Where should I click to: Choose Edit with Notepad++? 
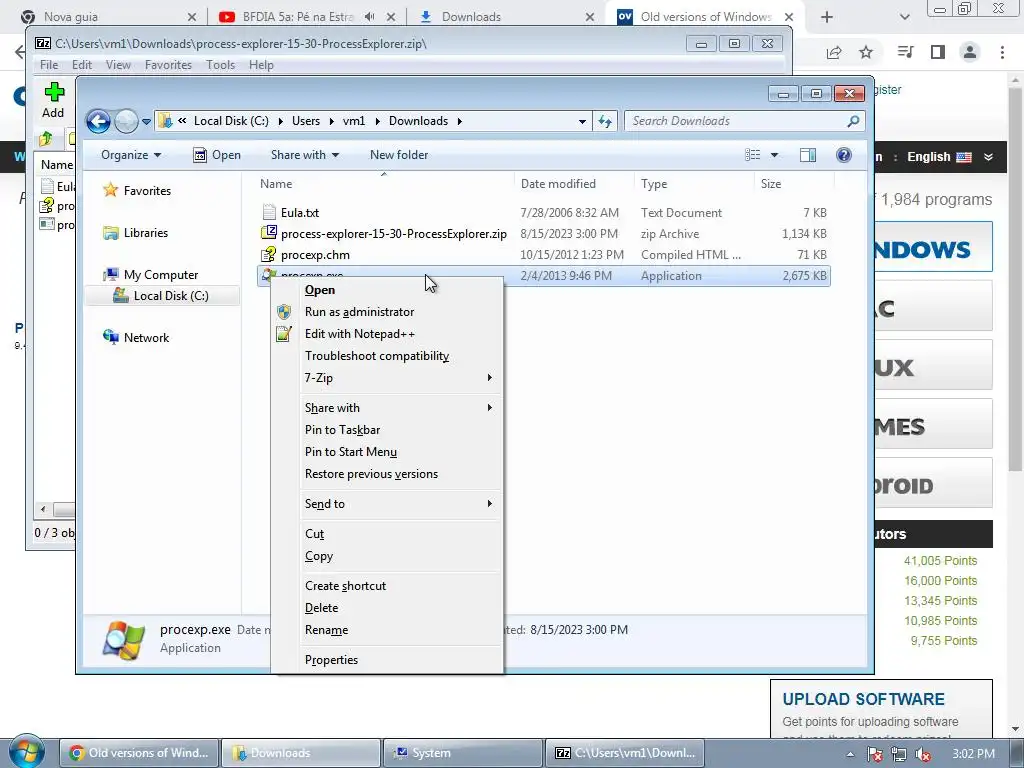[387, 334]
